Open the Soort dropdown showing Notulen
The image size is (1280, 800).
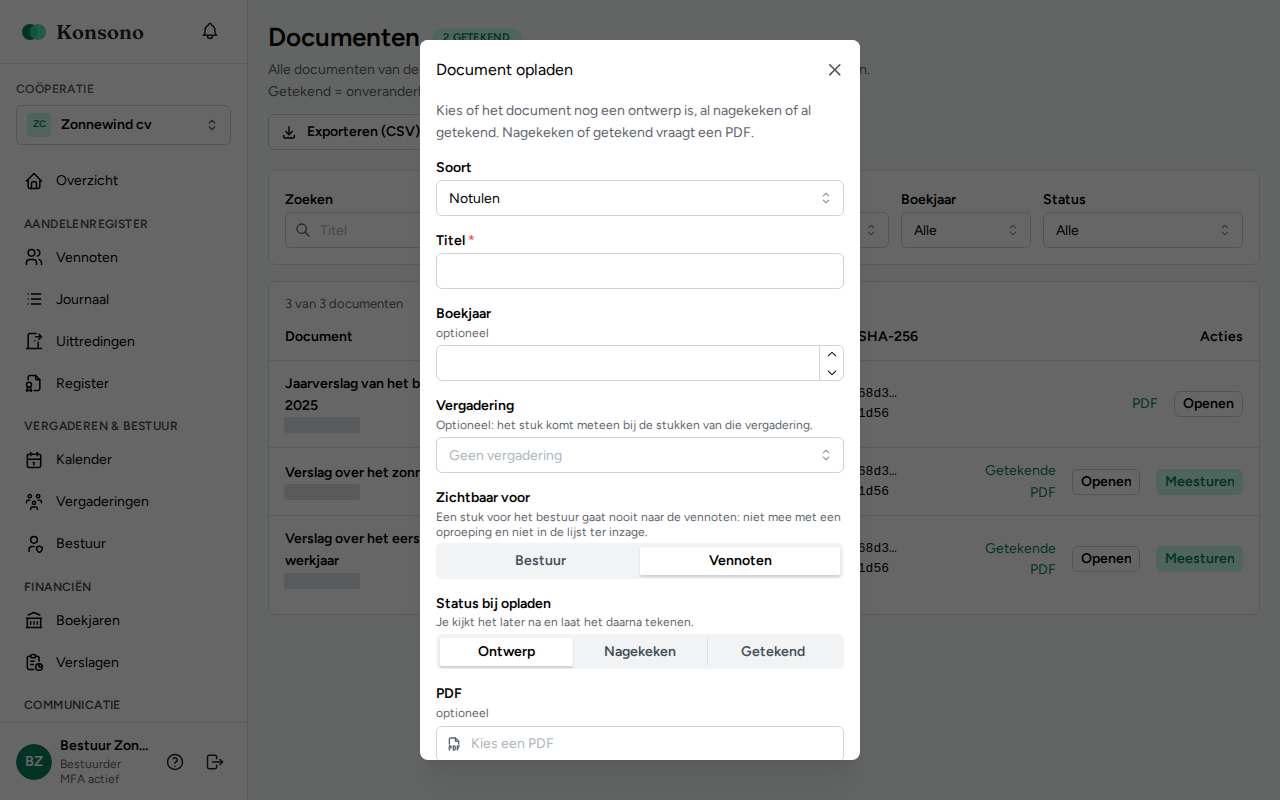tap(640, 198)
